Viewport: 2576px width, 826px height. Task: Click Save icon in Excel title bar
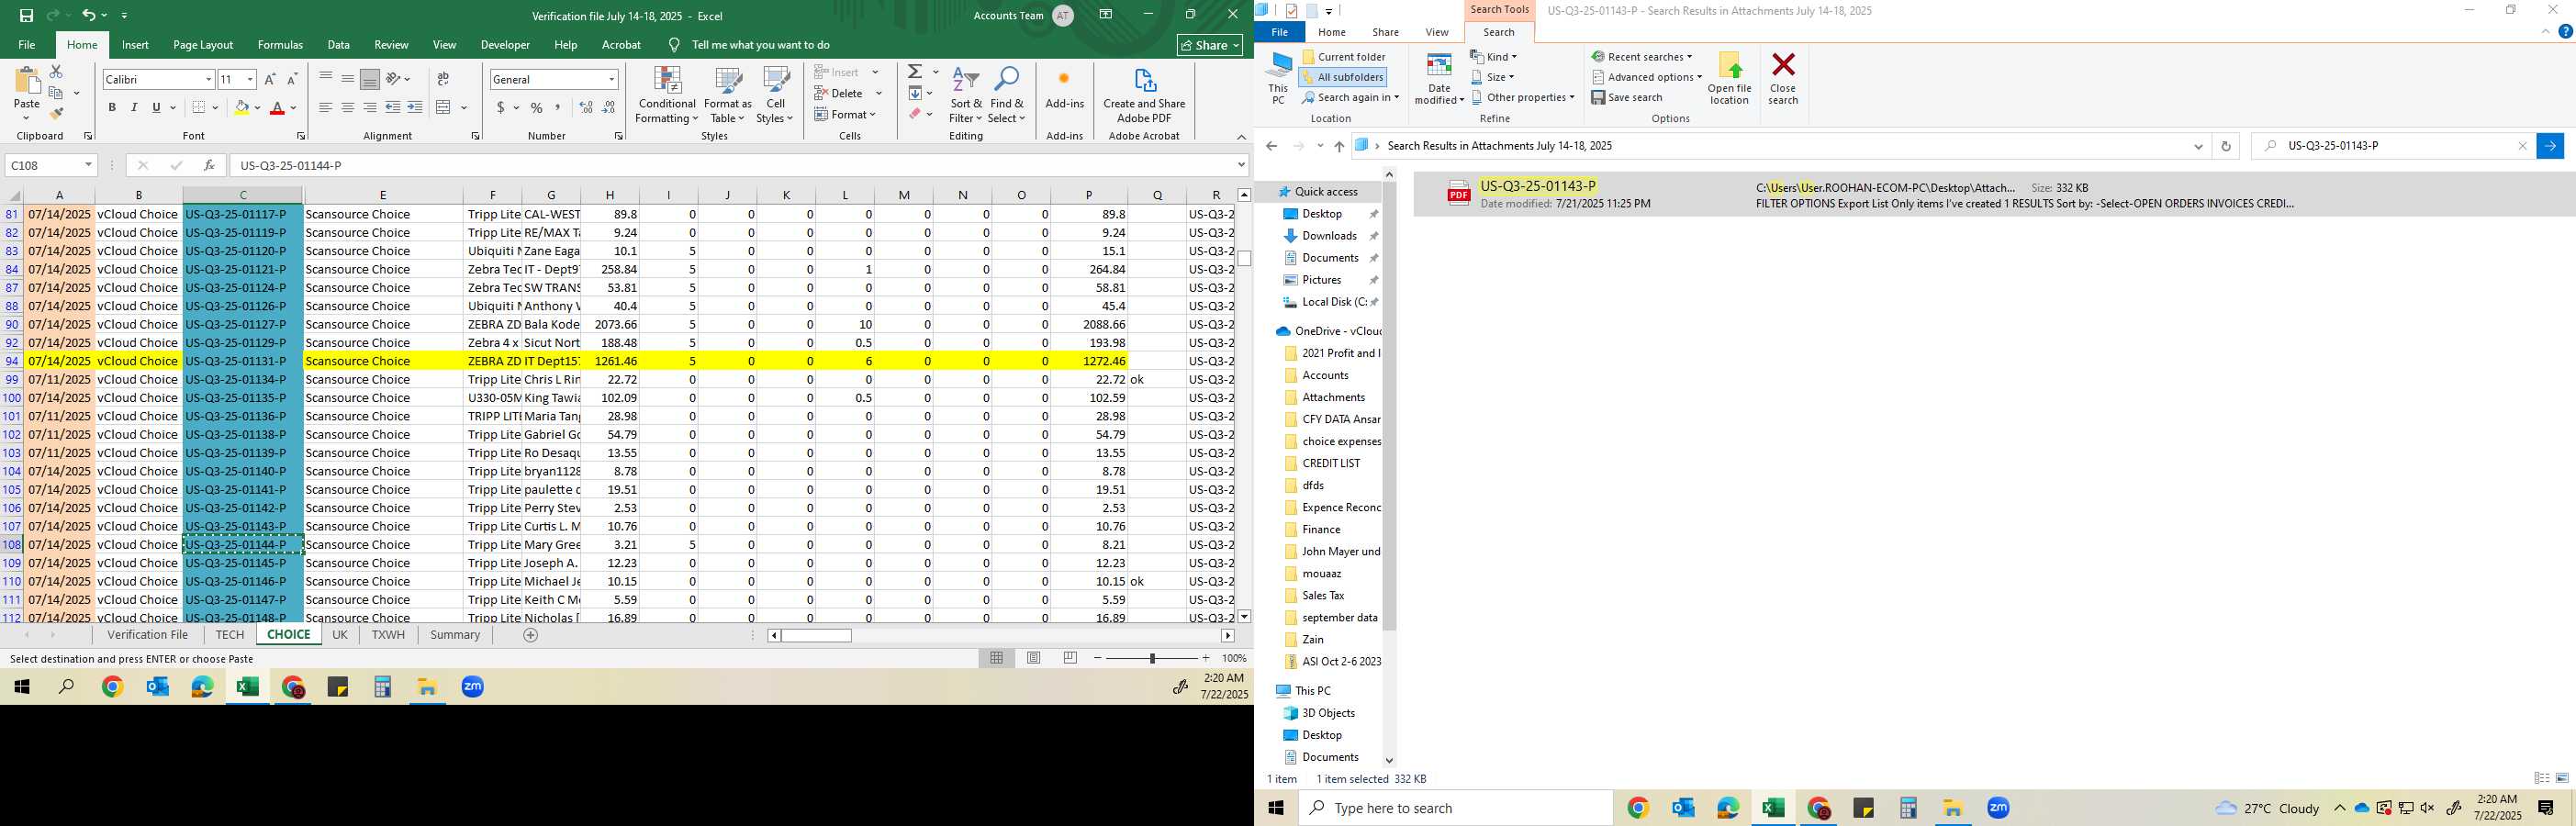pyautogui.click(x=26, y=15)
